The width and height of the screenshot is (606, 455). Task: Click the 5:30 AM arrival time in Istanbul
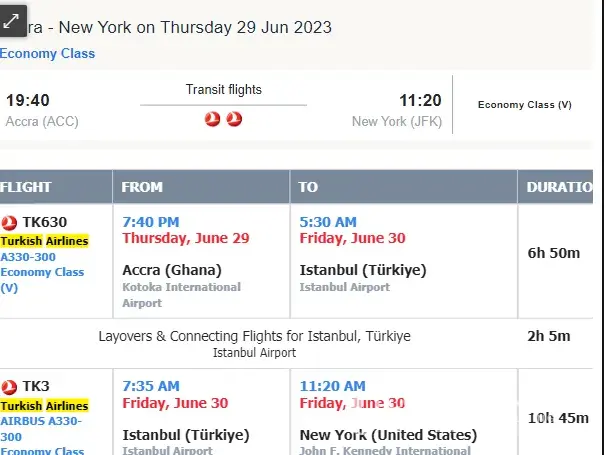pos(328,221)
